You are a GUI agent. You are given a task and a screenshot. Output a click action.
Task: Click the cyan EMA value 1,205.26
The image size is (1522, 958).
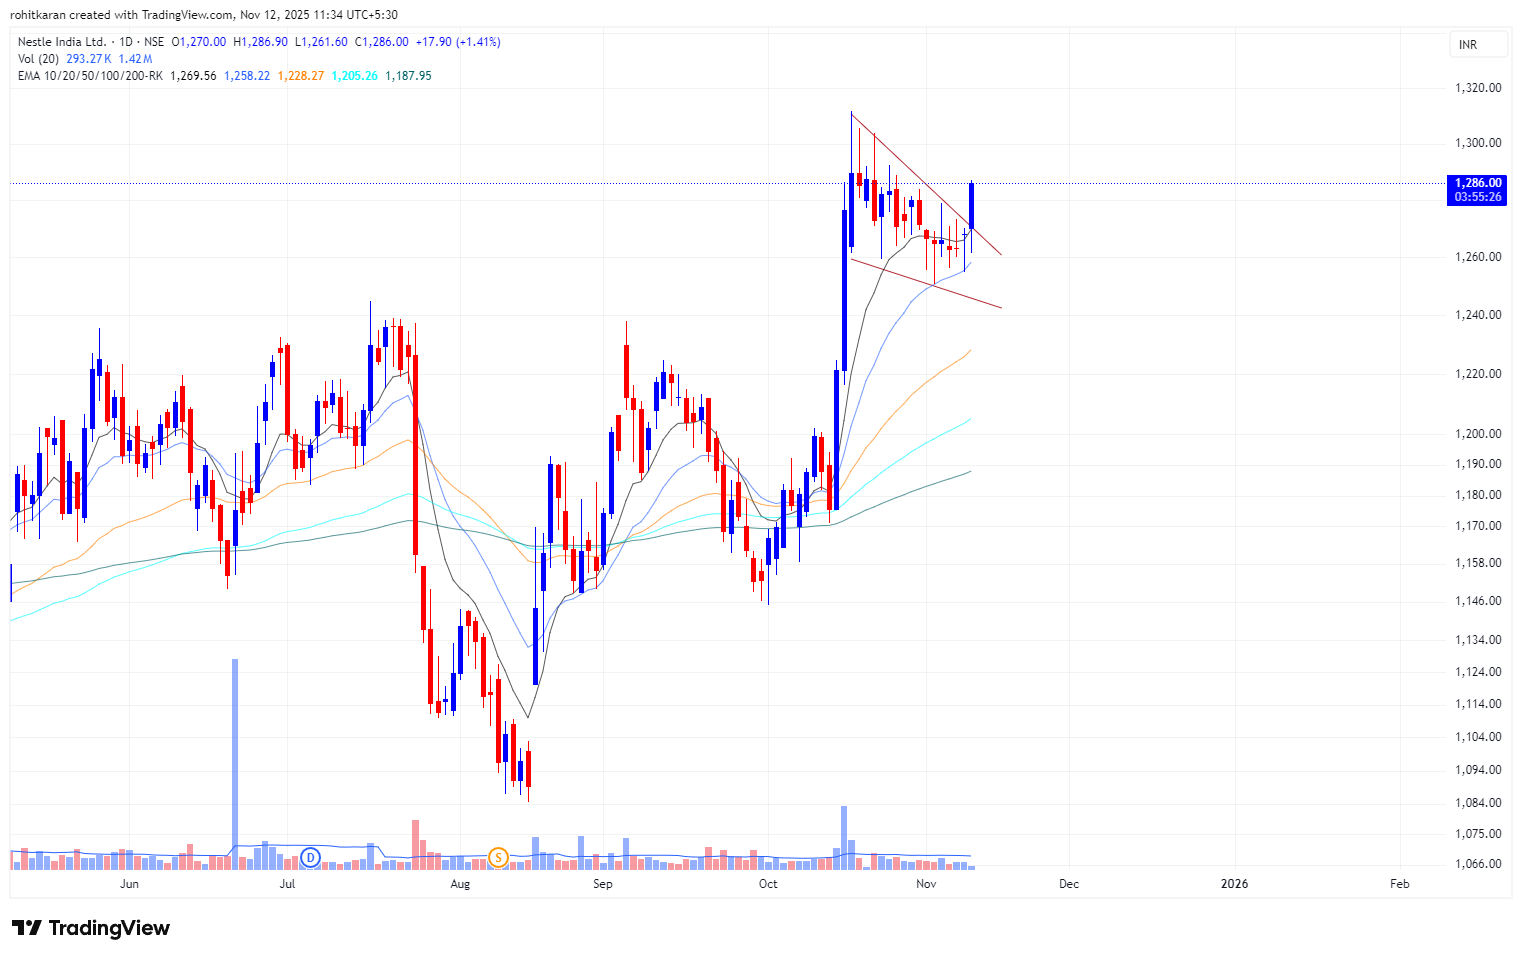click(355, 76)
